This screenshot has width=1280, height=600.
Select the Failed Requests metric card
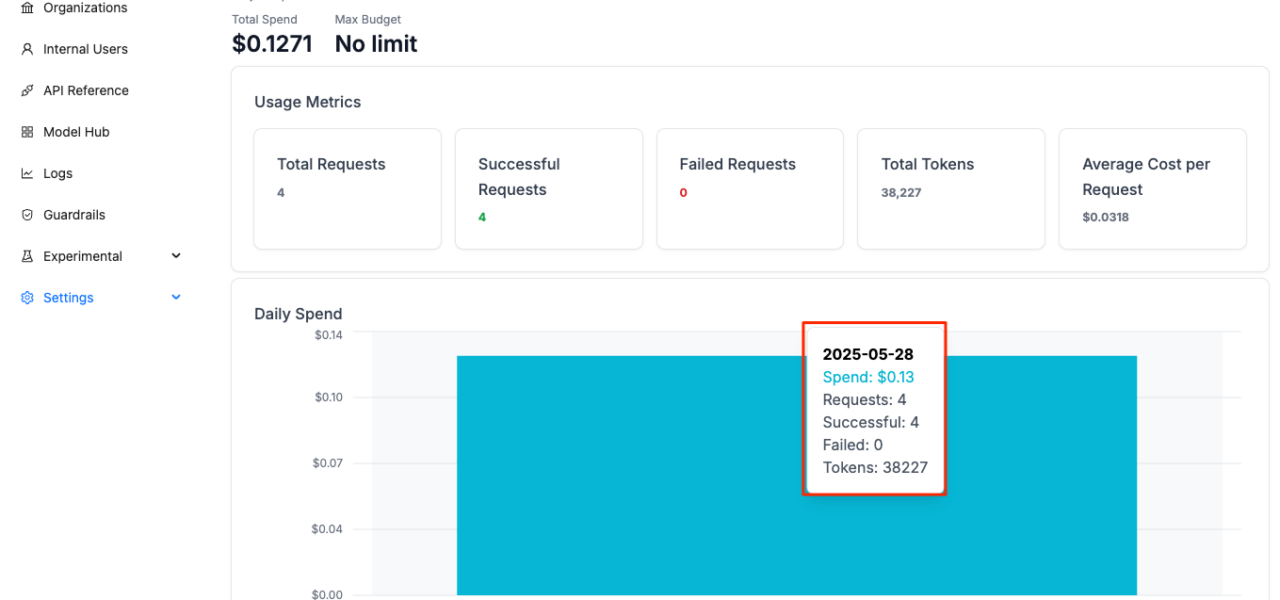click(749, 188)
